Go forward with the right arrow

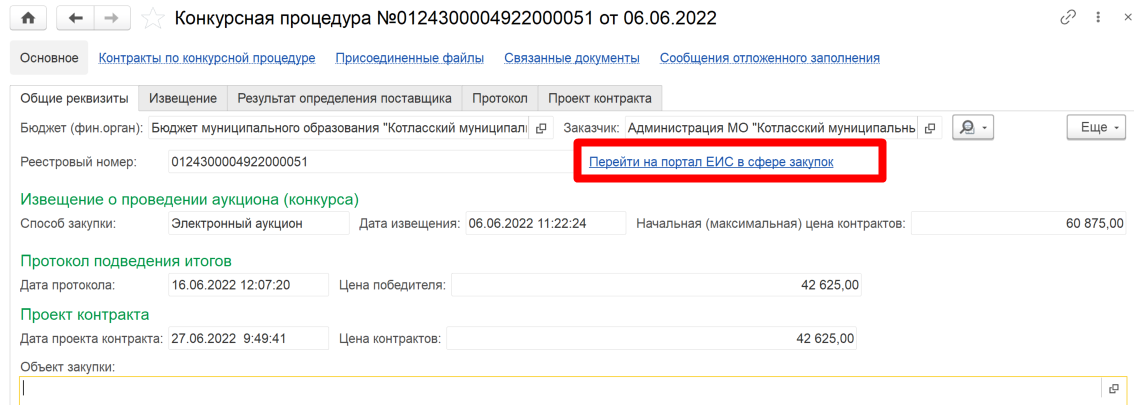coord(111,18)
